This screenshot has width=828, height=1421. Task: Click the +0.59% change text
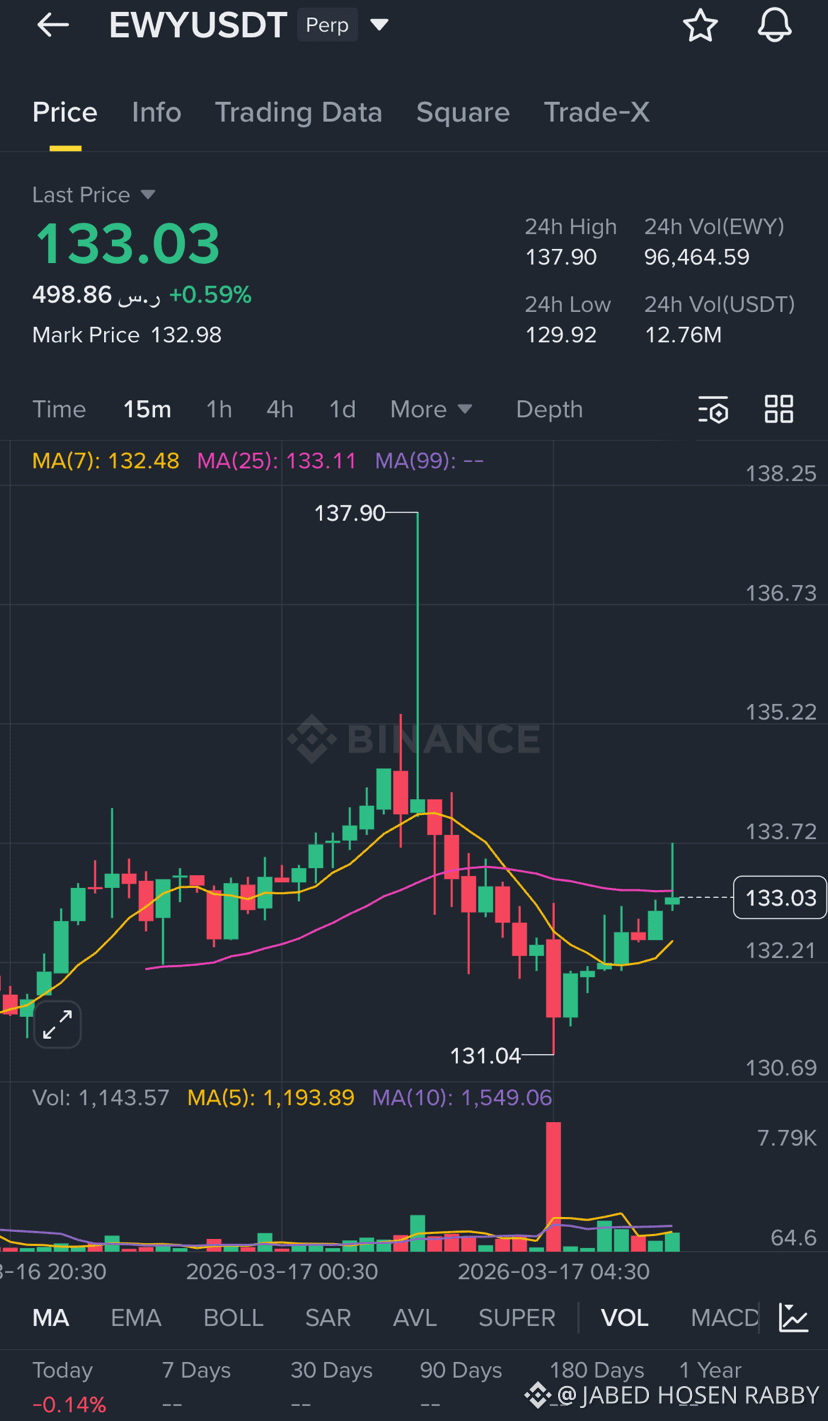click(210, 295)
